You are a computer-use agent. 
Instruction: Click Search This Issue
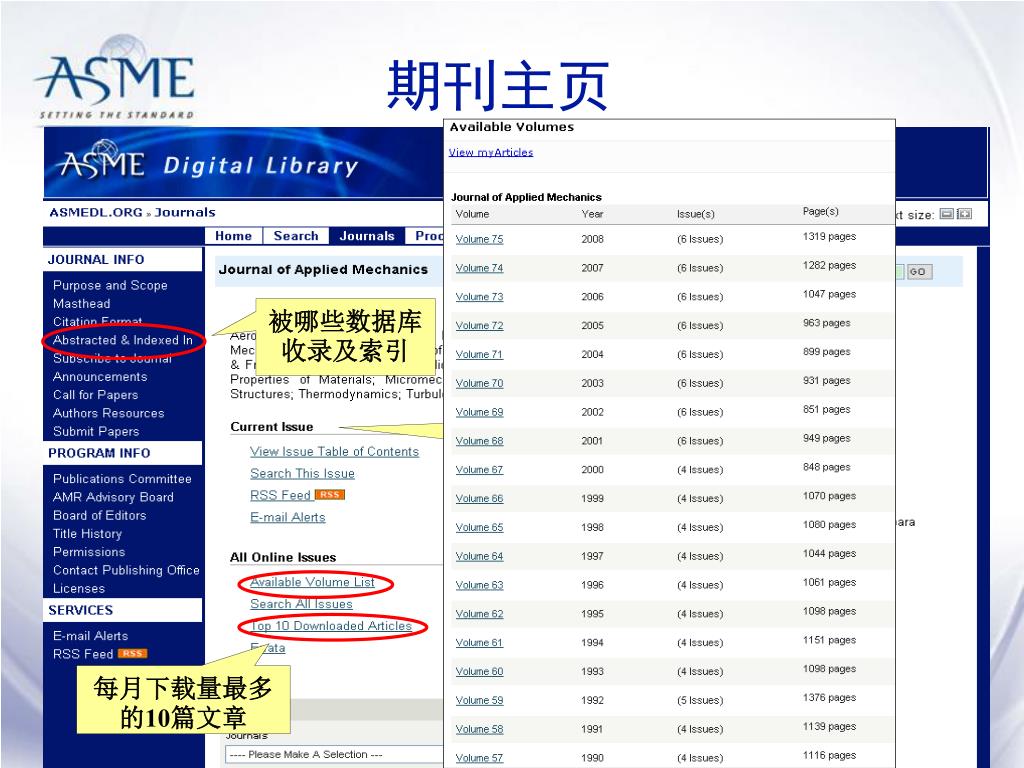coord(302,473)
